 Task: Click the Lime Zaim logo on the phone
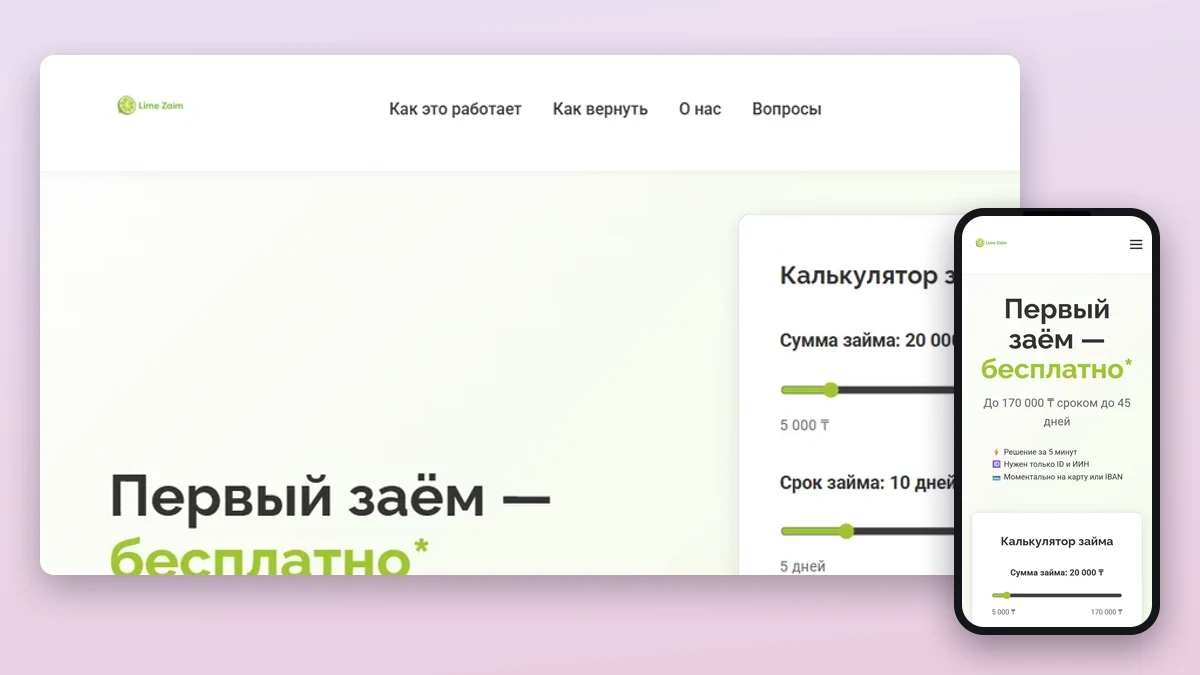[x=991, y=243]
